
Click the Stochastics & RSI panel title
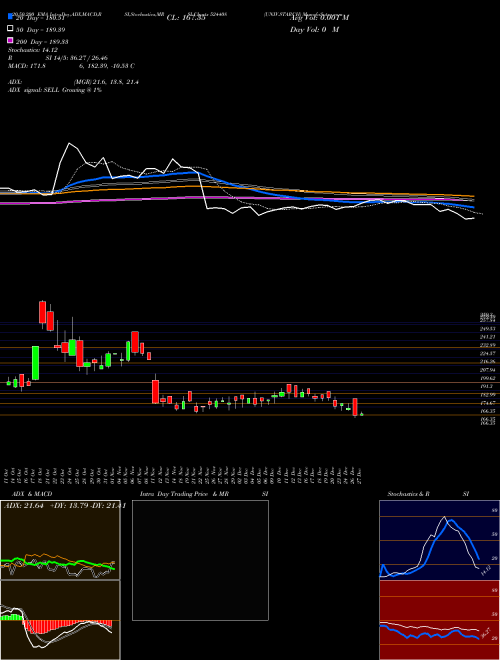pos(428,494)
